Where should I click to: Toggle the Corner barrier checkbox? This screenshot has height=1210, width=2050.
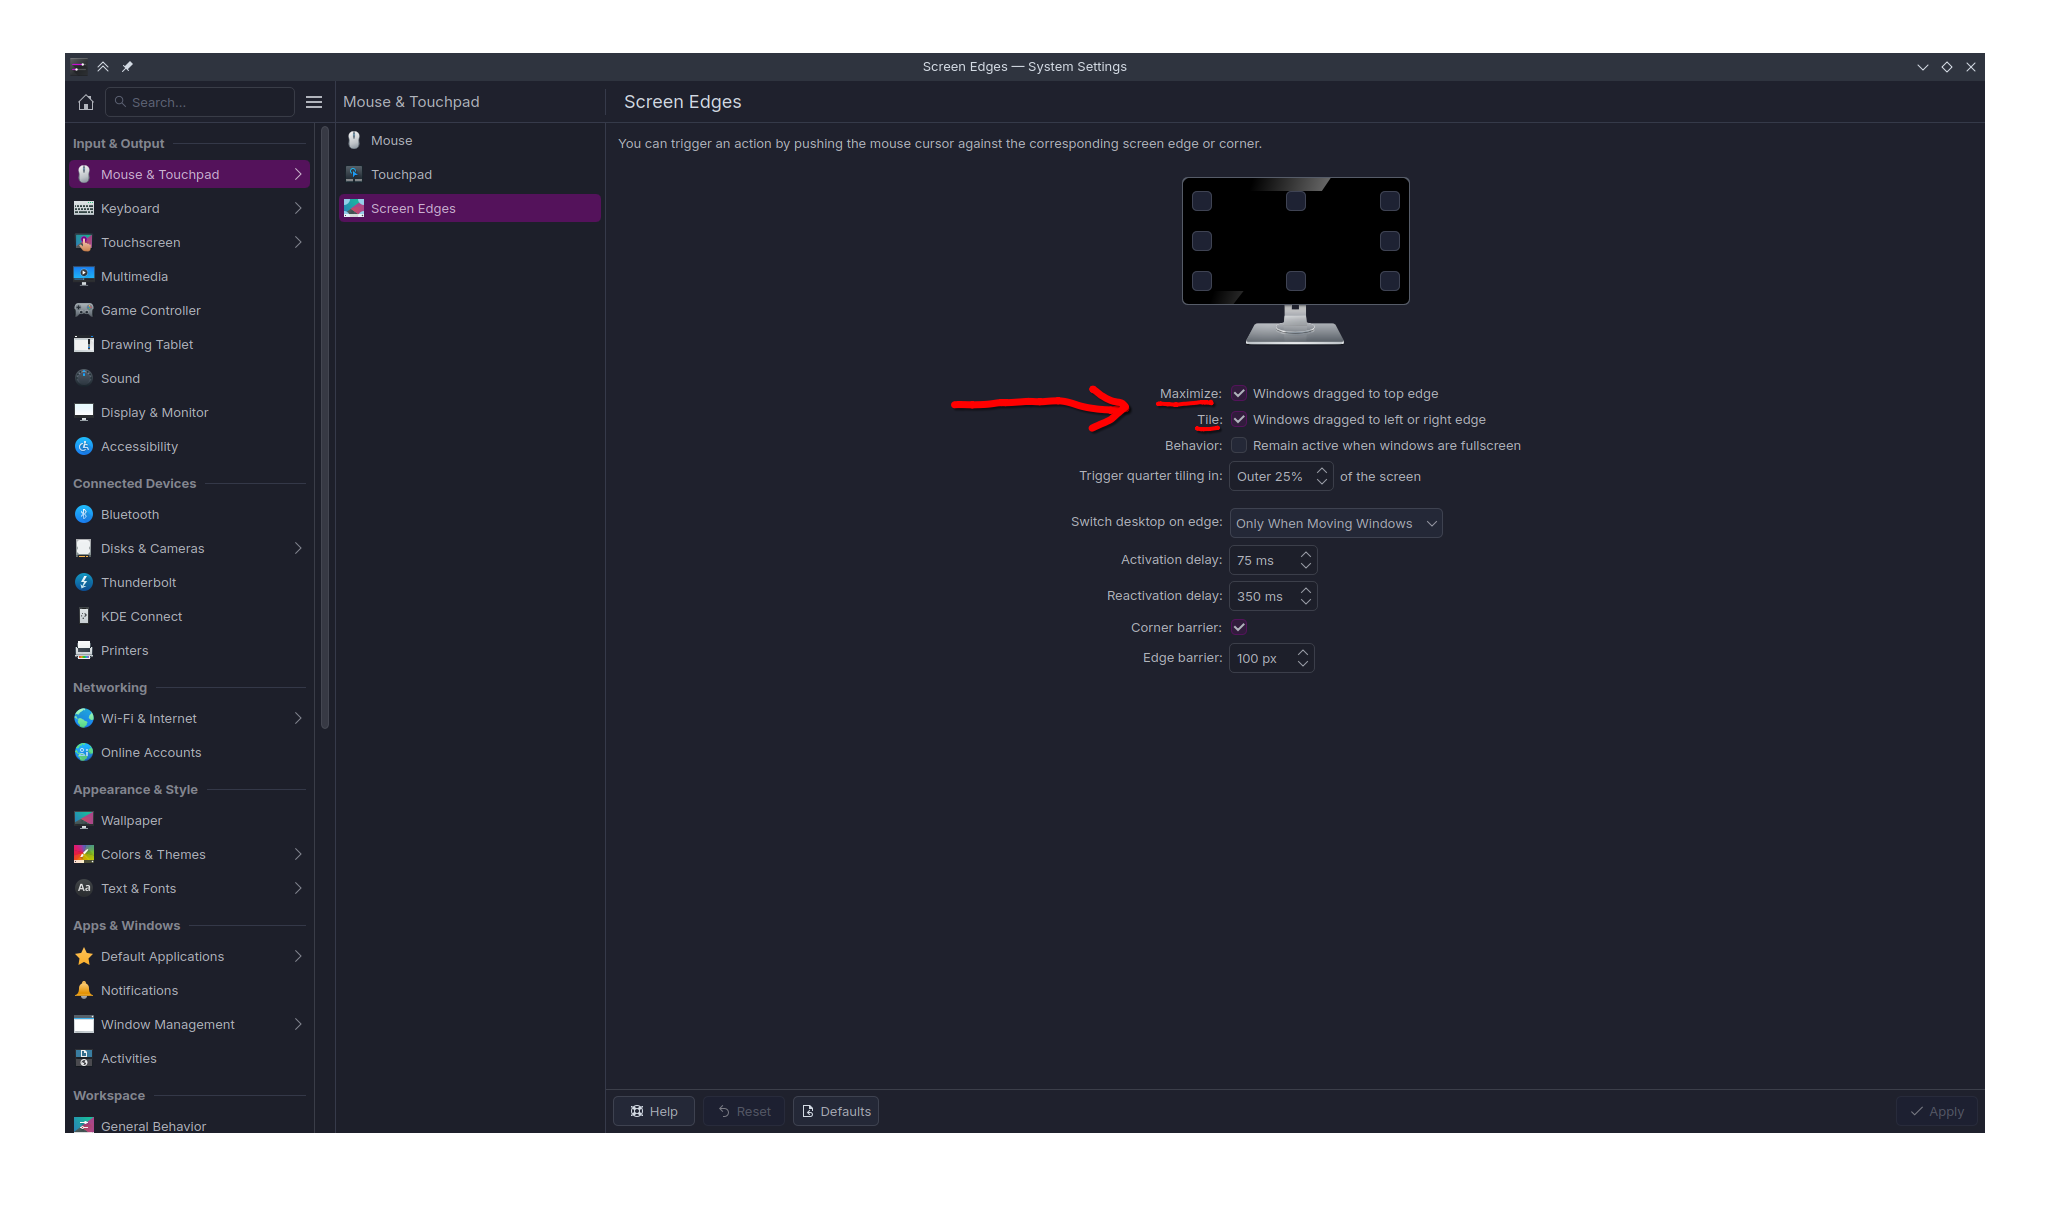coord(1239,627)
